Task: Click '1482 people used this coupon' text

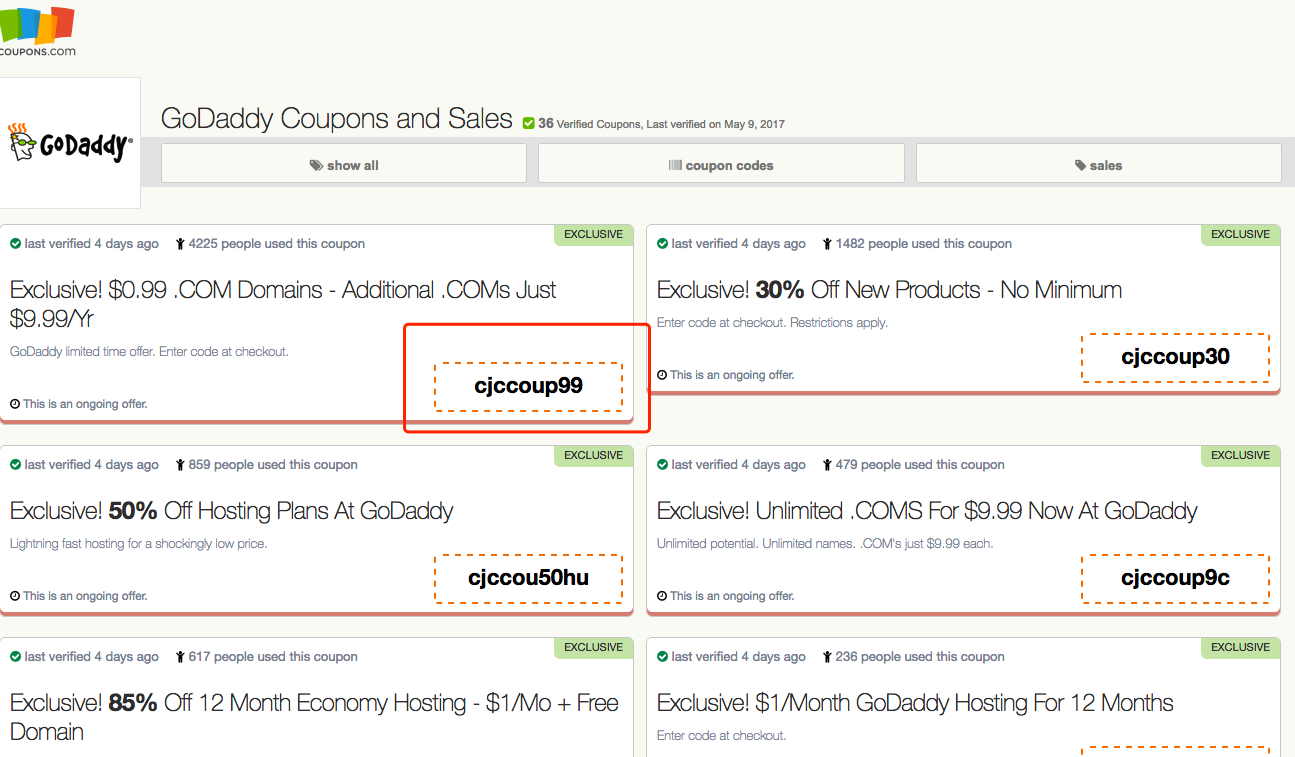Action: (x=924, y=244)
